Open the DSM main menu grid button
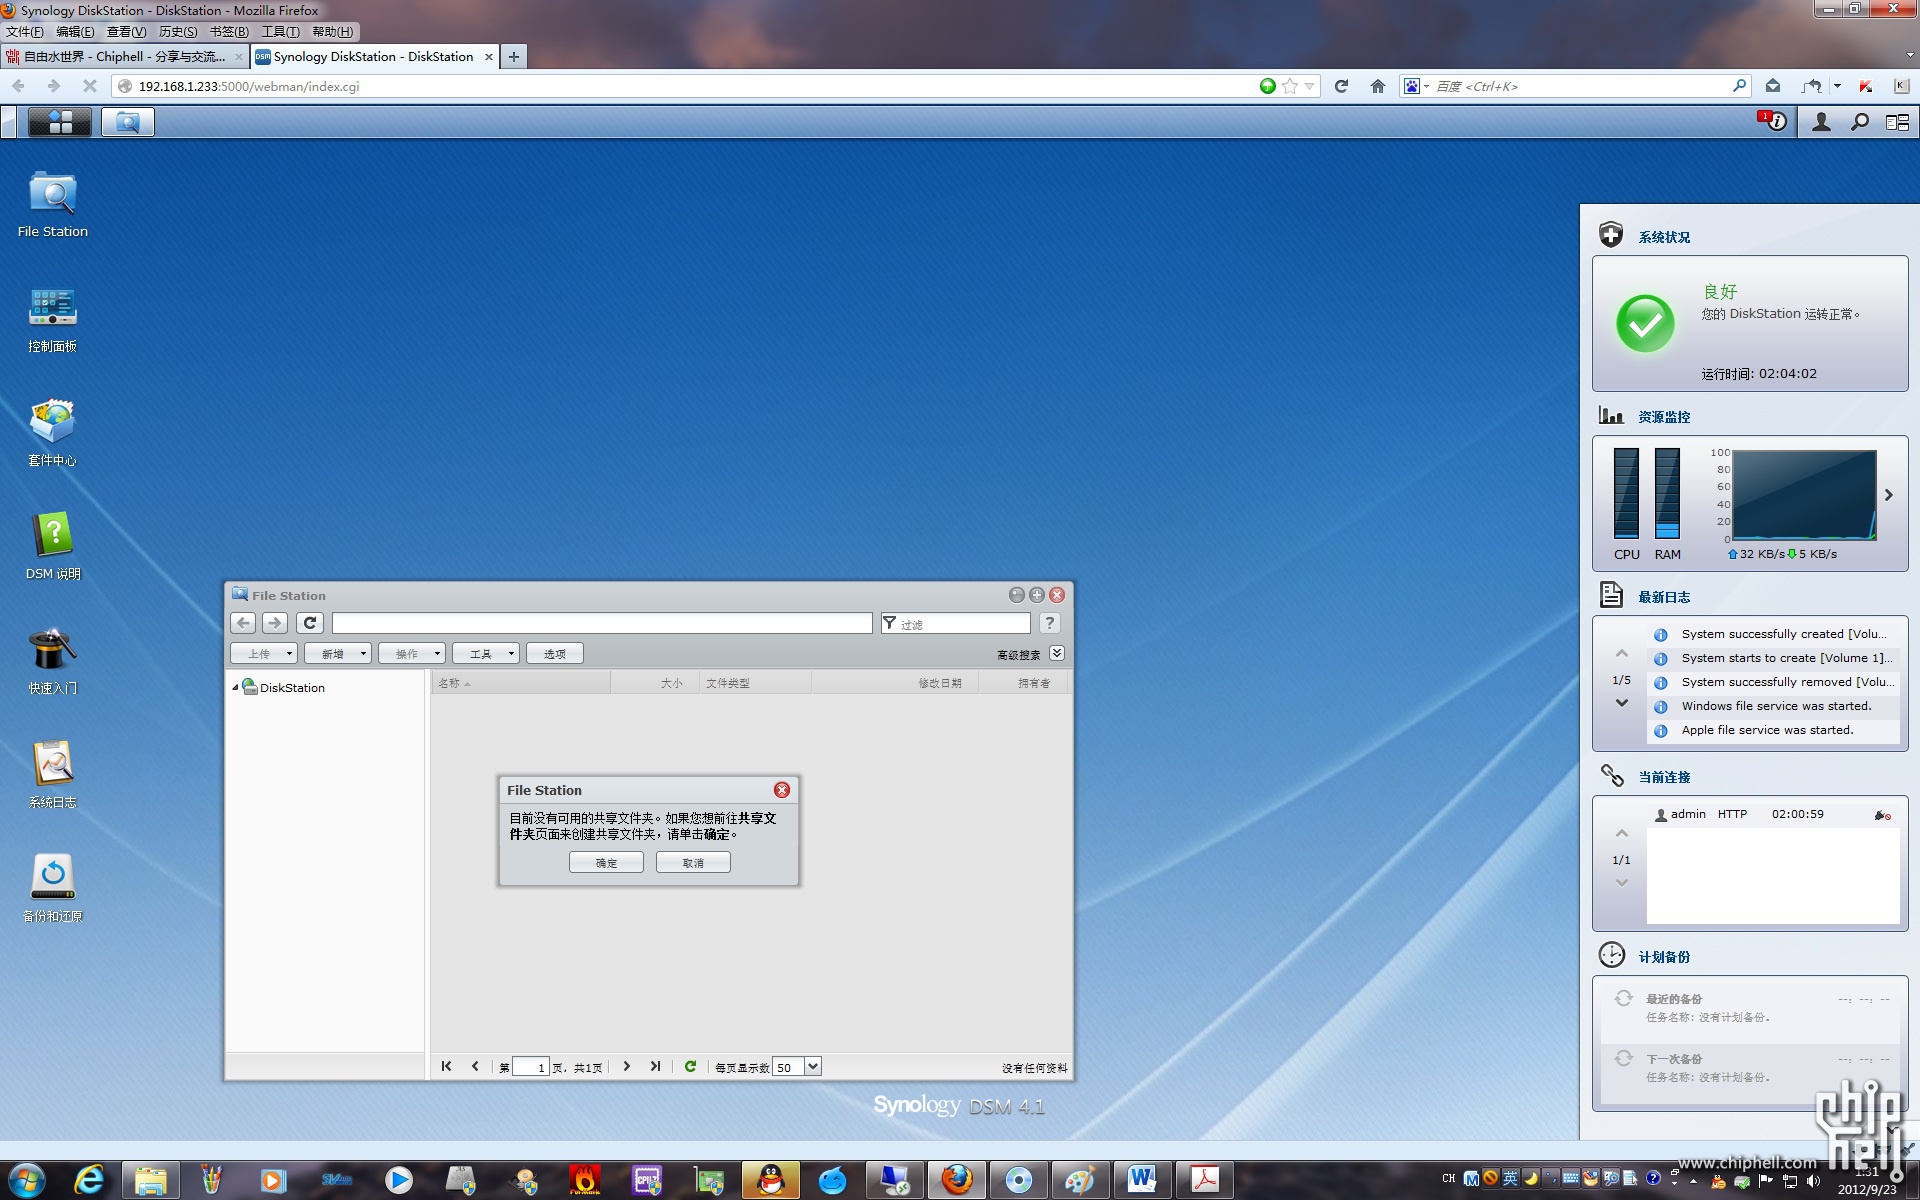This screenshot has width=1920, height=1200. tap(60, 122)
